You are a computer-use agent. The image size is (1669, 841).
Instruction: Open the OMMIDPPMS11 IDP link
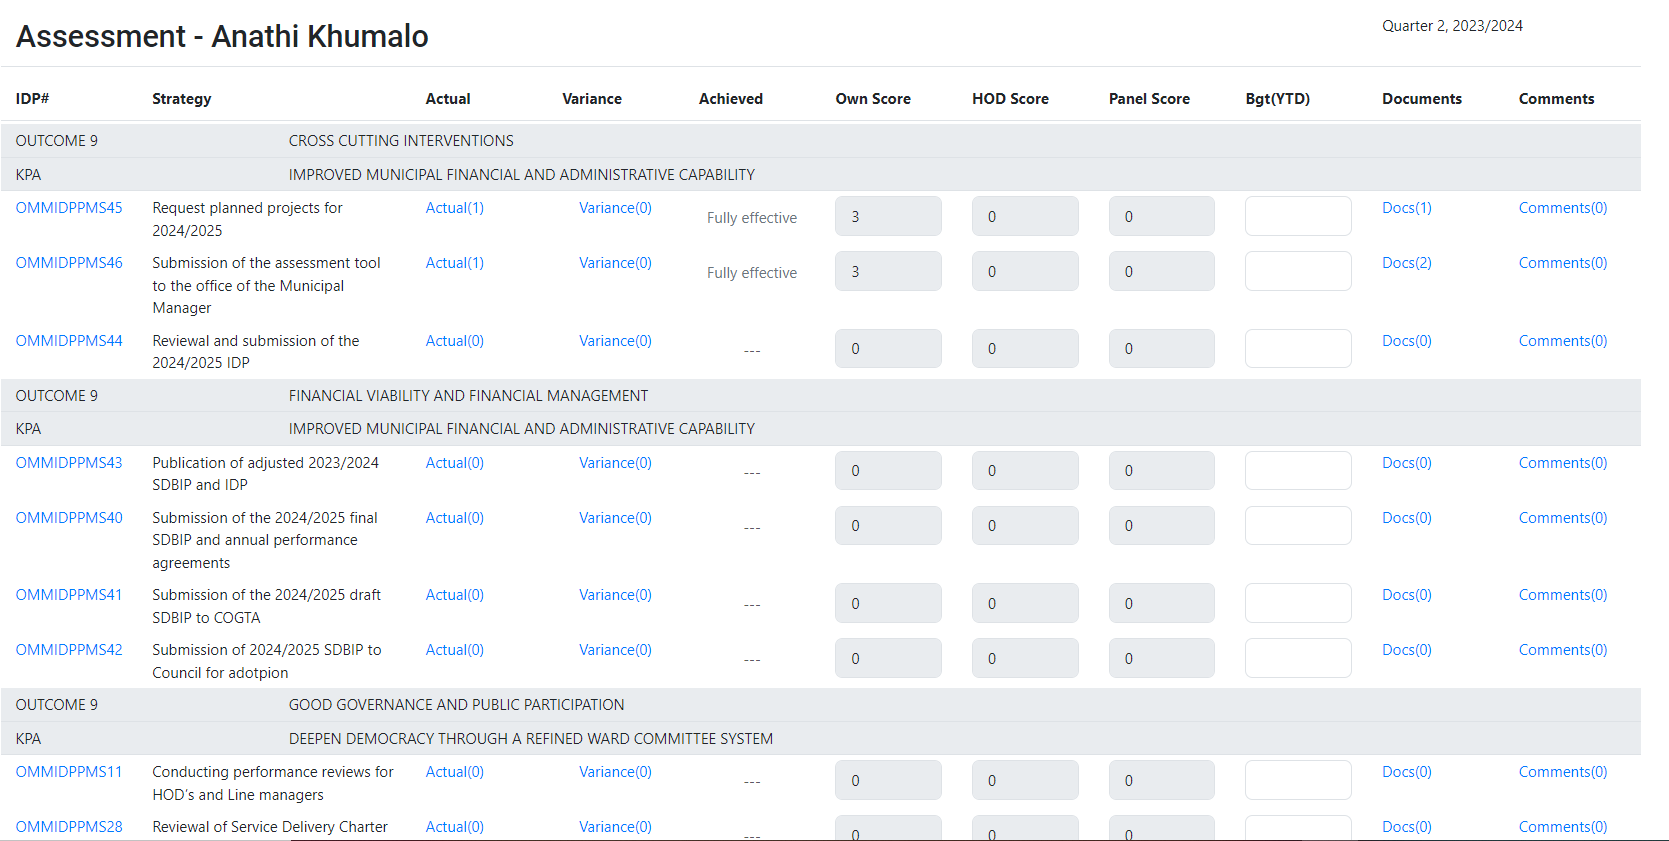point(69,772)
